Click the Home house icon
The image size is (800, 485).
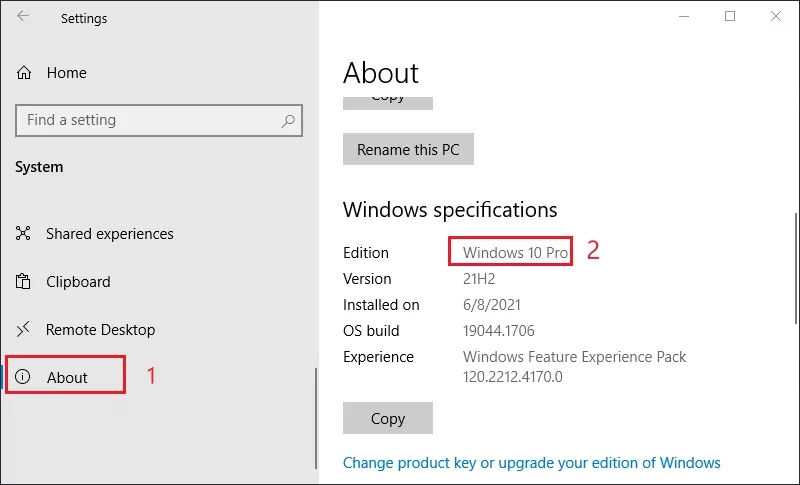click(23, 73)
